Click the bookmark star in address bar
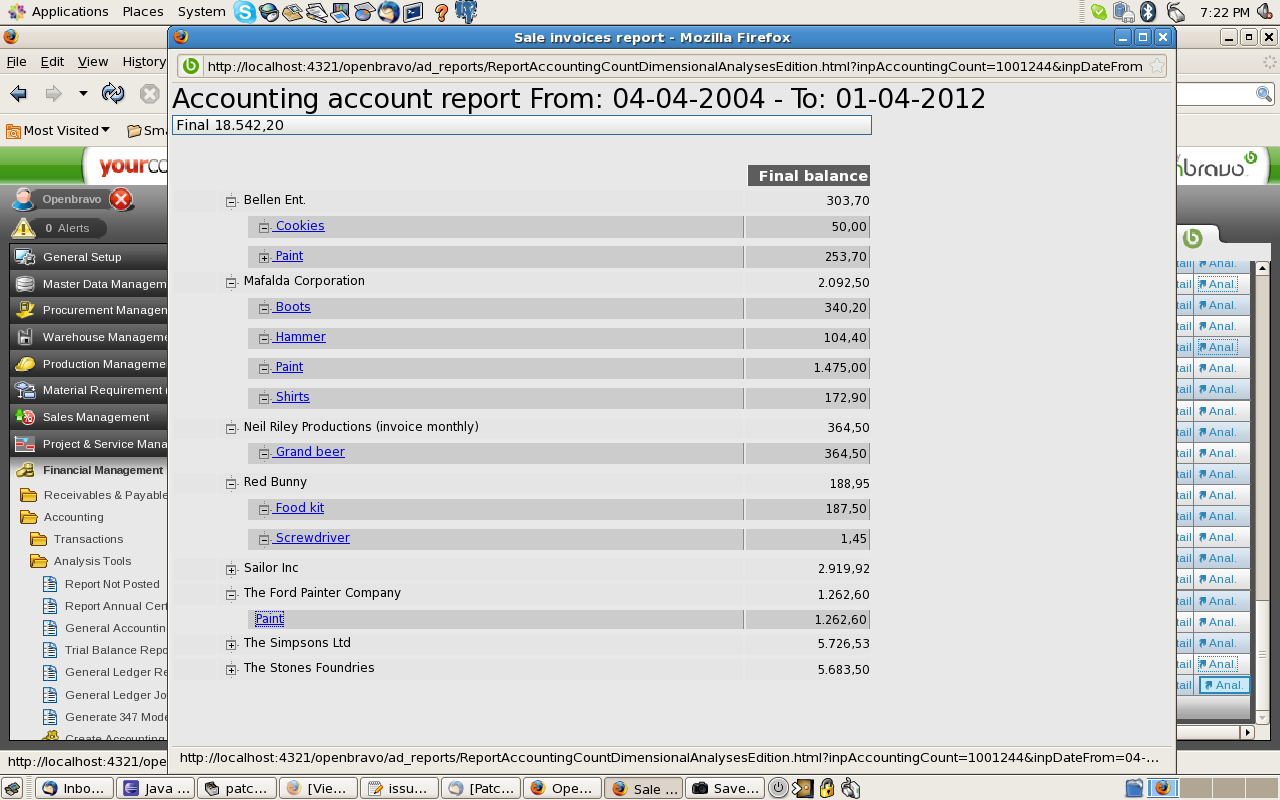Image resolution: width=1280 pixels, height=800 pixels. click(x=1156, y=66)
